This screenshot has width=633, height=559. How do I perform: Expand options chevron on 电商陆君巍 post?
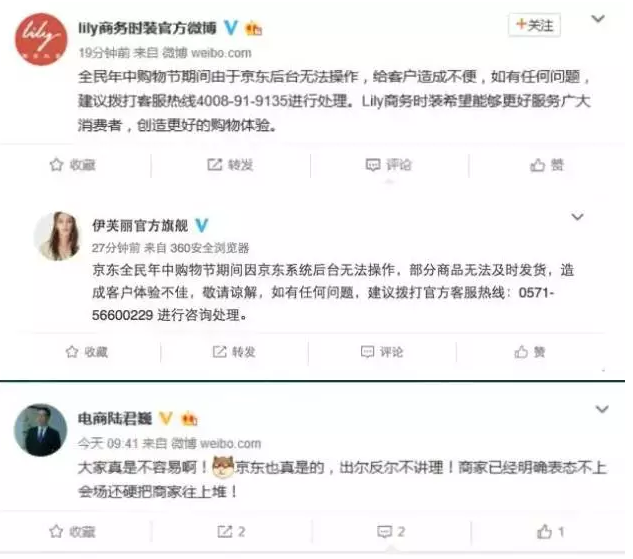(x=602, y=409)
